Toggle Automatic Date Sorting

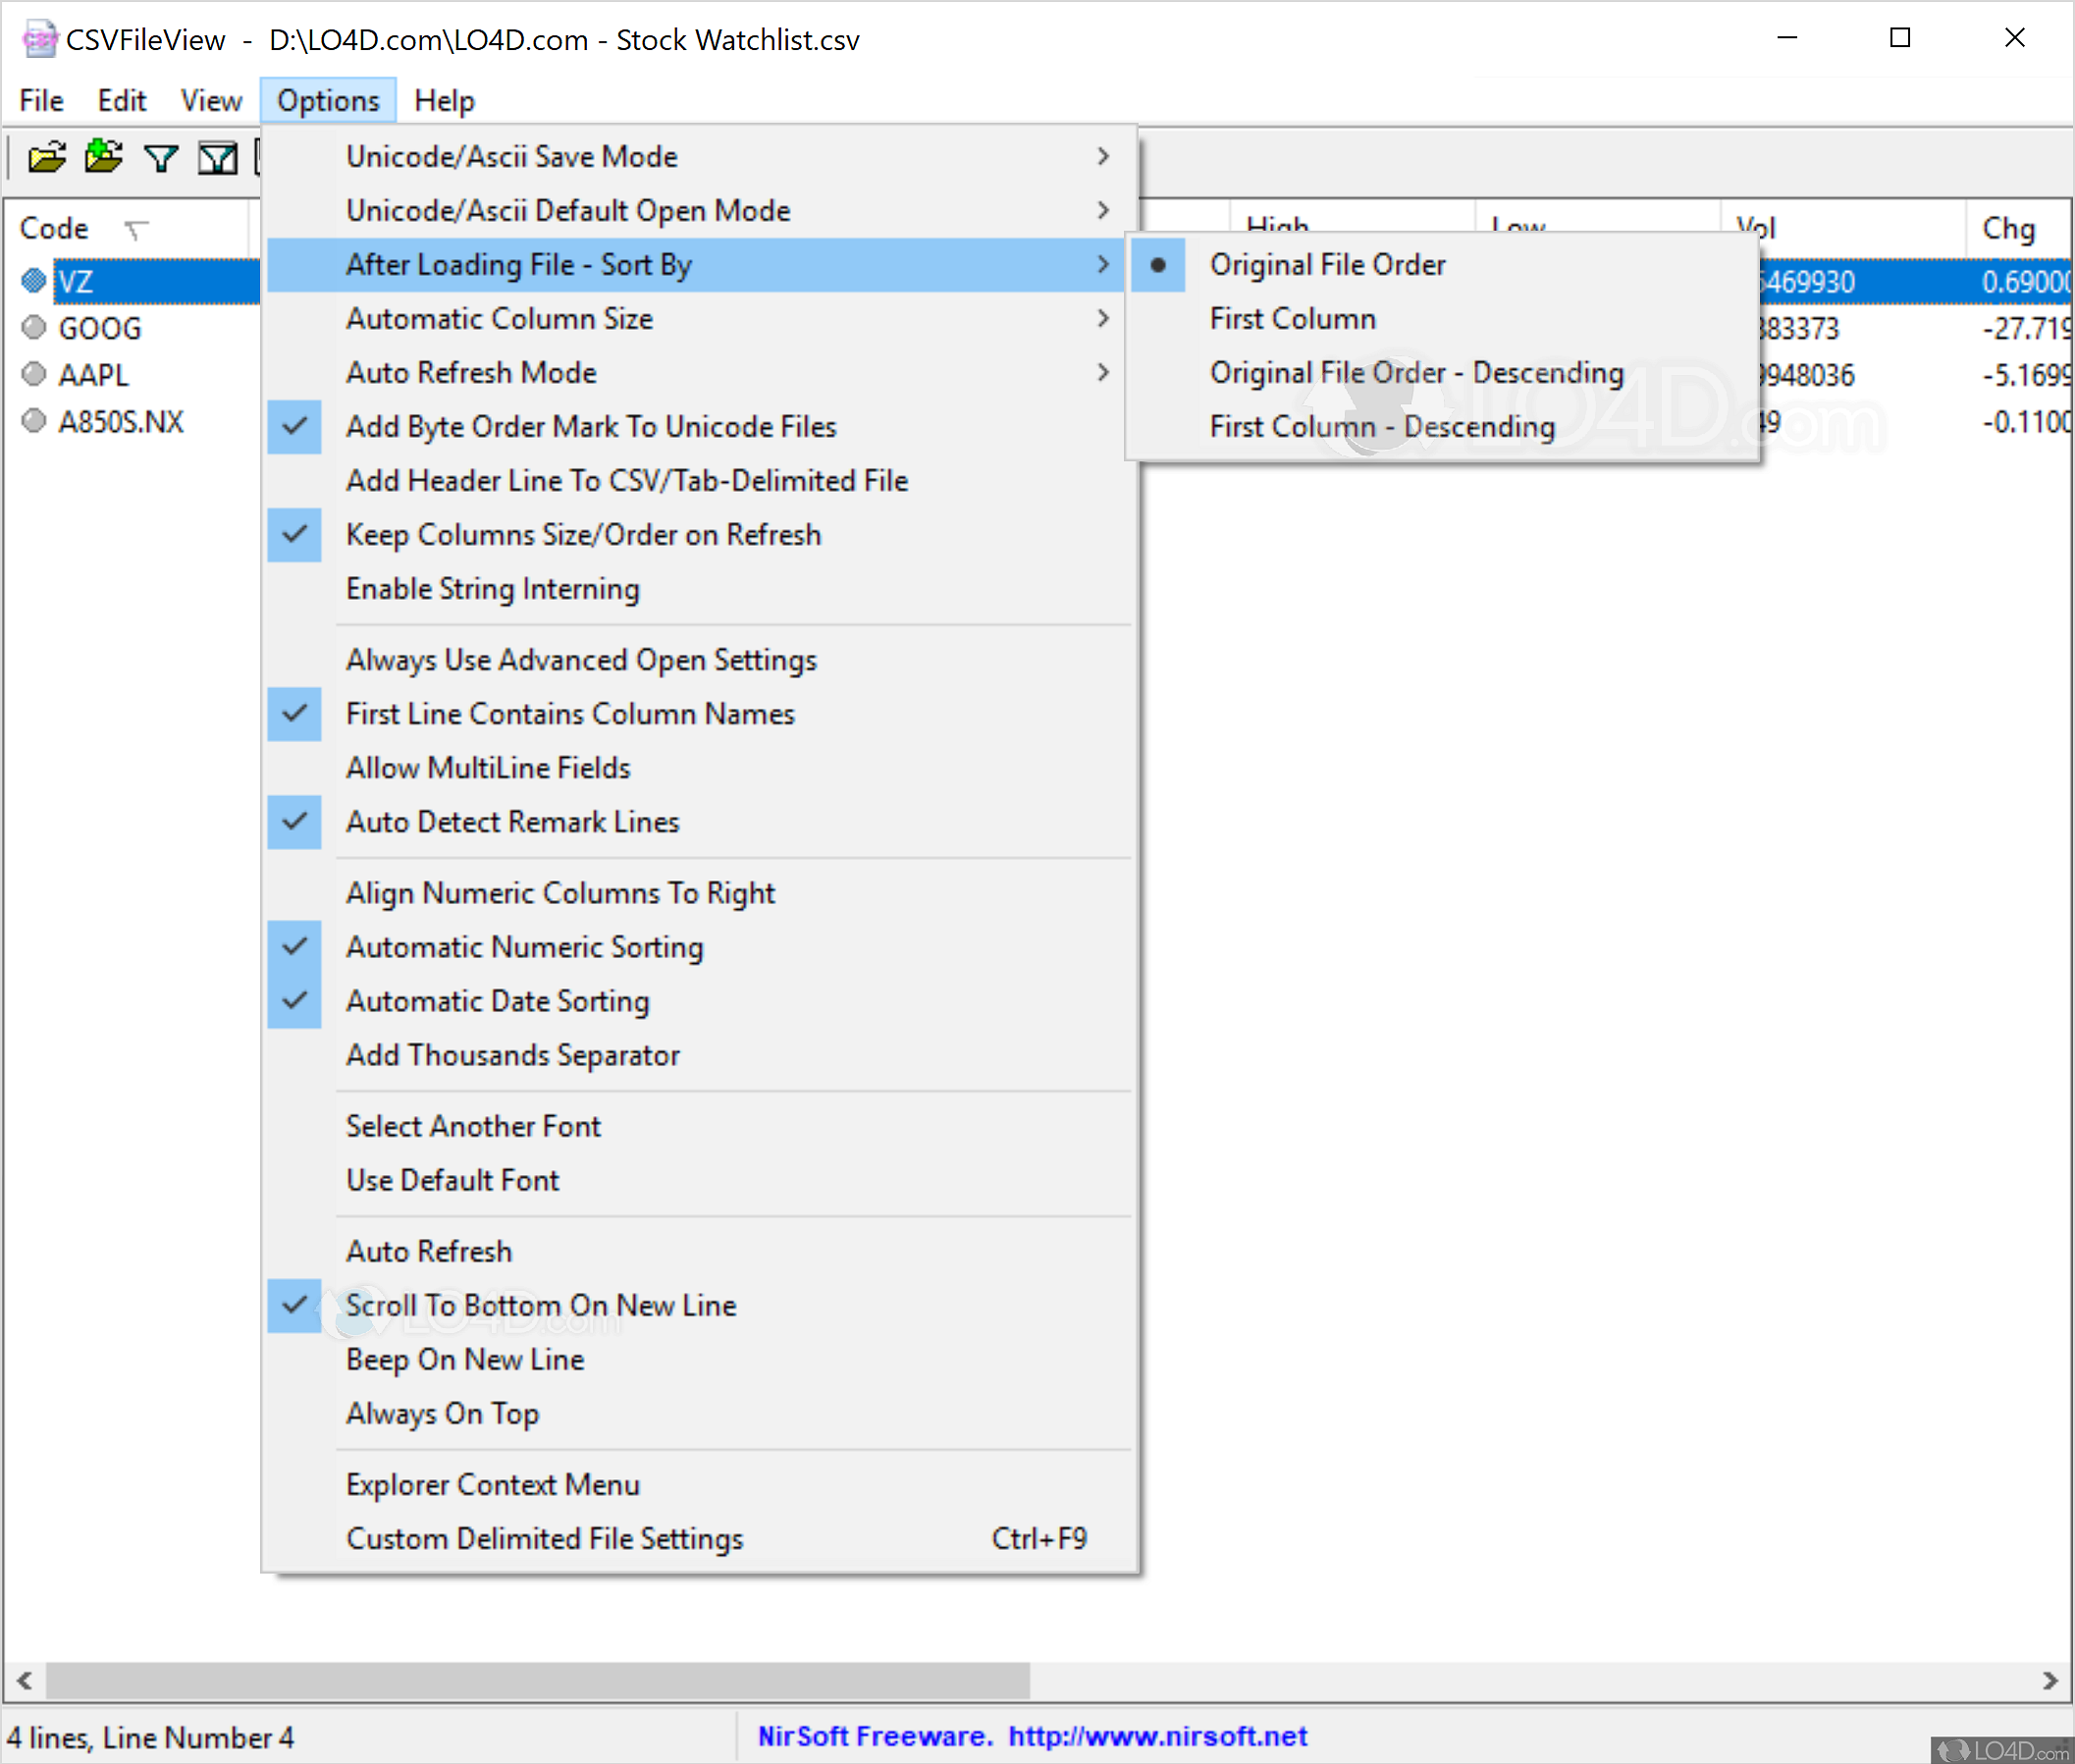701,1001
